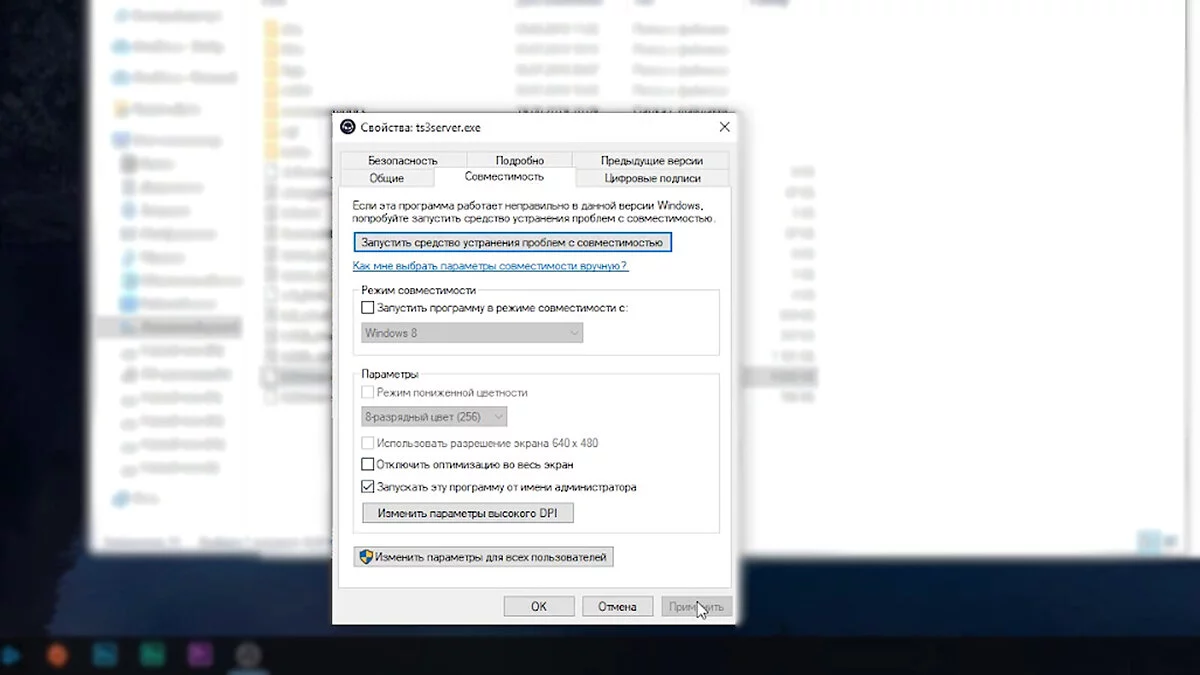Switch to the 'Безопасность' tab
Image resolution: width=1200 pixels, height=675 pixels.
tap(402, 160)
